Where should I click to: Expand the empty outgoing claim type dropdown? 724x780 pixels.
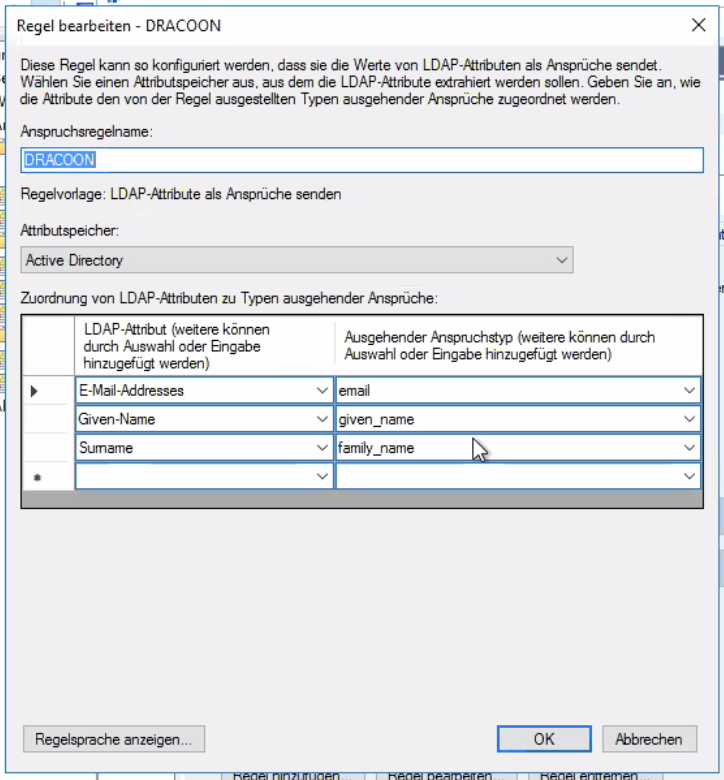[689, 477]
